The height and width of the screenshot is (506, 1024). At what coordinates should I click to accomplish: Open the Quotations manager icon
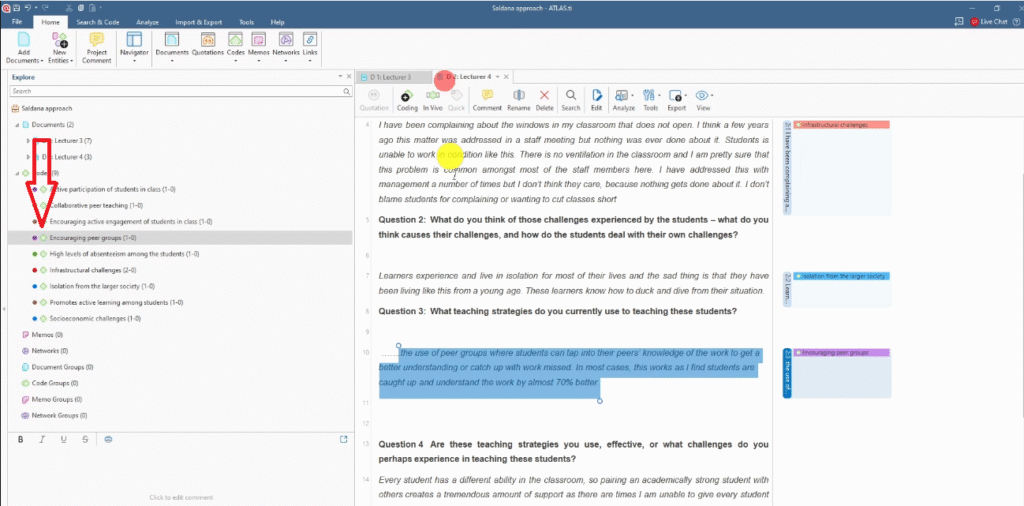[x=208, y=40]
